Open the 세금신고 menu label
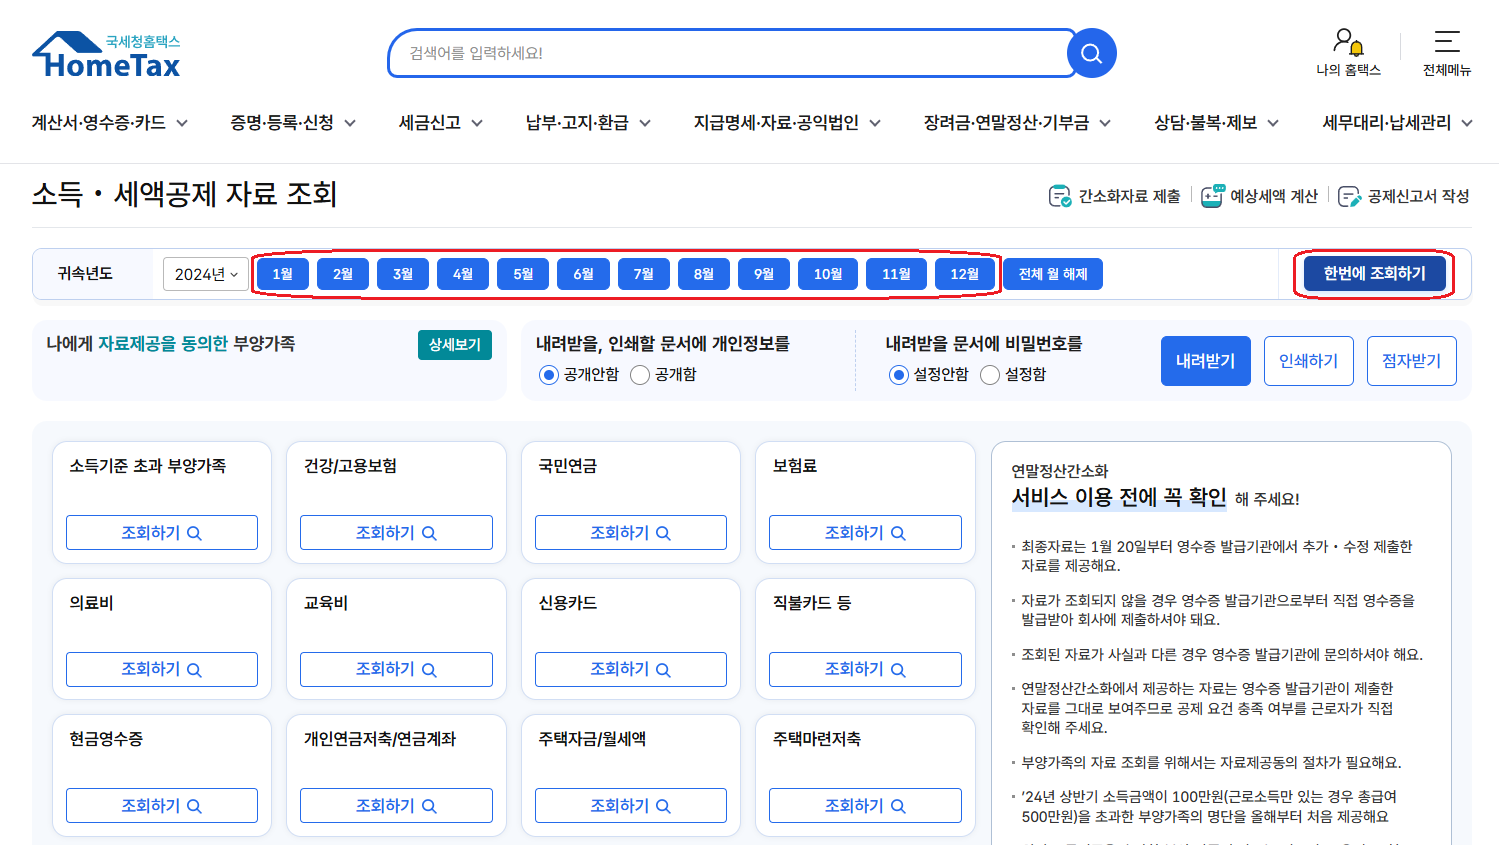The height and width of the screenshot is (845, 1499). [430, 122]
